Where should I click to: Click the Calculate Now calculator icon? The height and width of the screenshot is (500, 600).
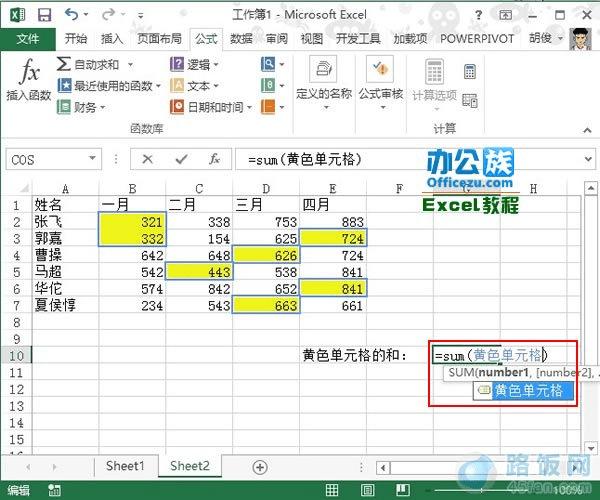(470, 71)
